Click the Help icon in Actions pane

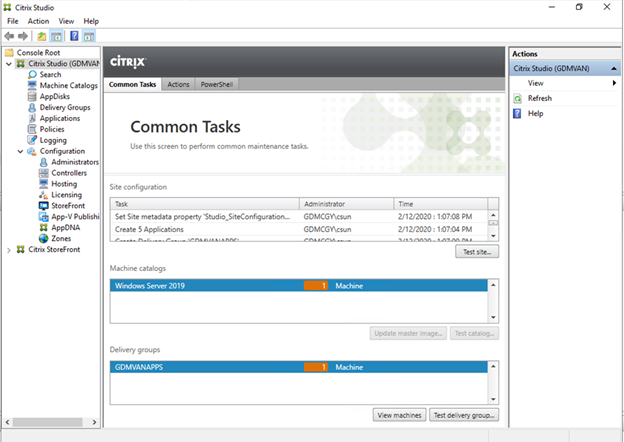(x=517, y=113)
